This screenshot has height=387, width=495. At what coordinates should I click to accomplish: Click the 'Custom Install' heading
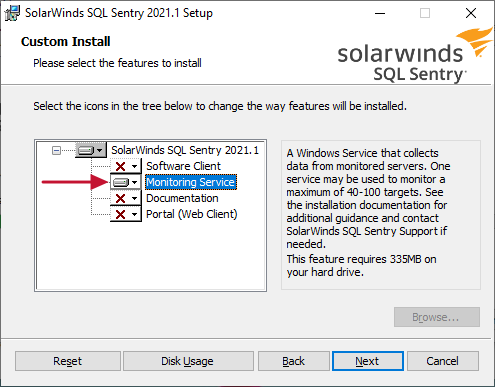tap(66, 42)
